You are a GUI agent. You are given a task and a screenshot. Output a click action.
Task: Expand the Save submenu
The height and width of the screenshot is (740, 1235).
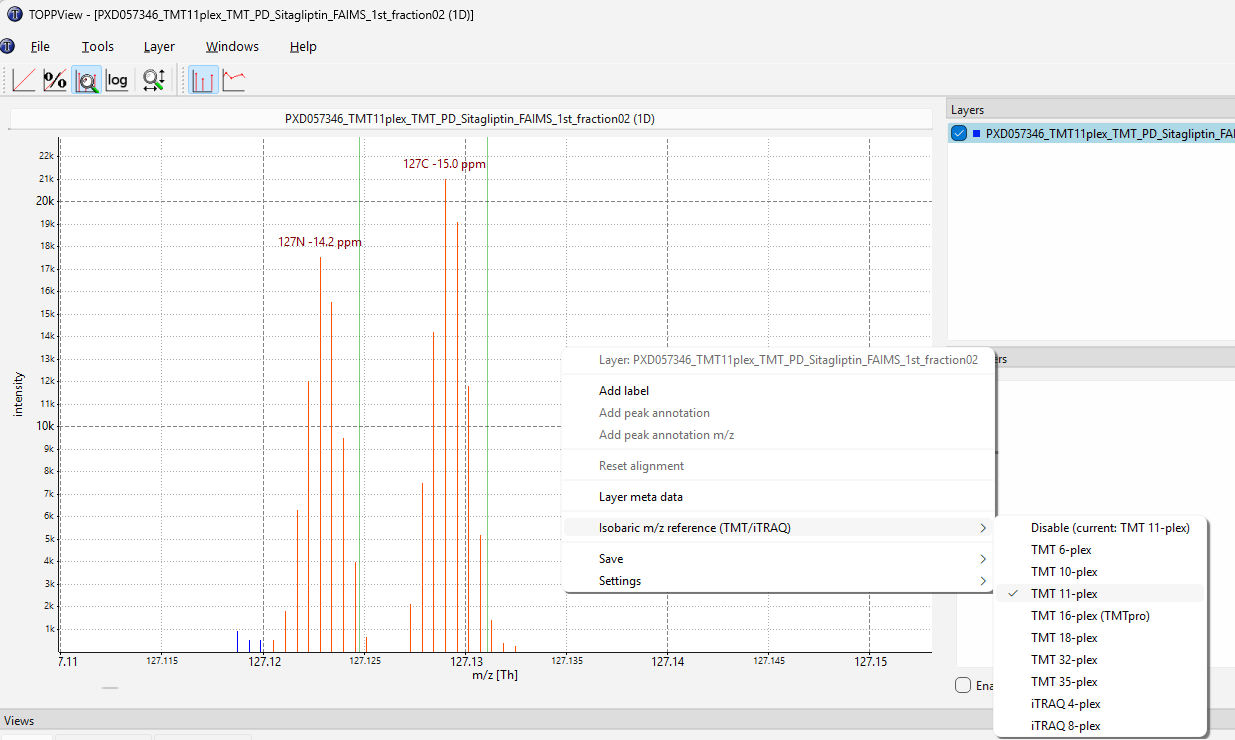coord(779,559)
